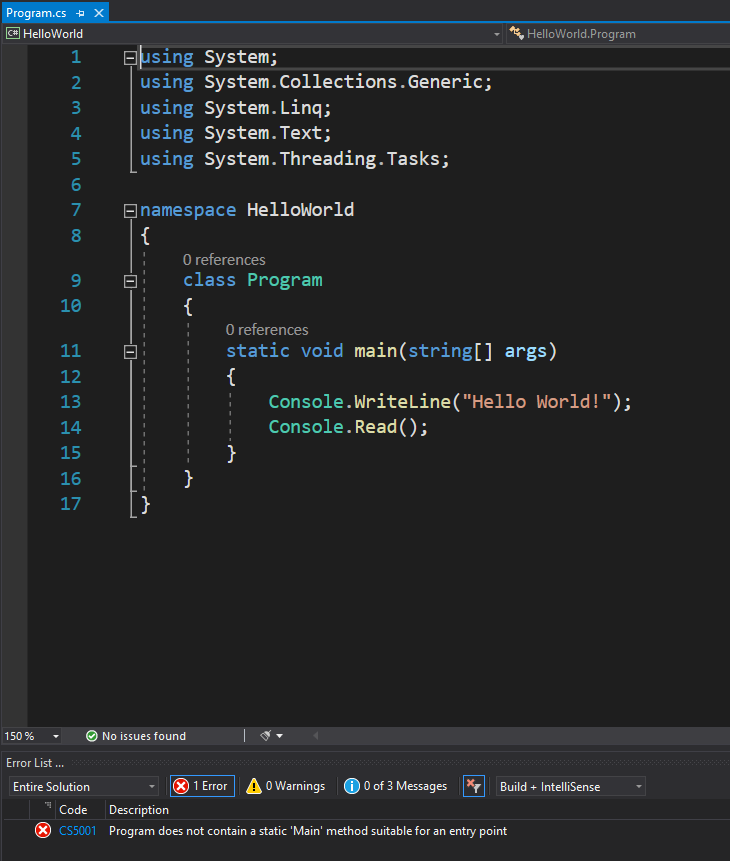Close the Program.cs tab
The height and width of the screenshot is (861, 730).
pos(97,13)
